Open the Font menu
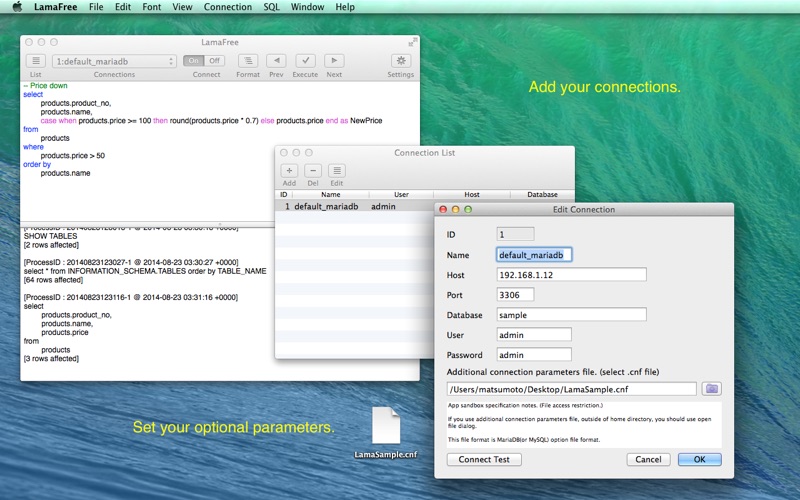The height and width of the screenshot is (500, 800). tap(152, 7)
